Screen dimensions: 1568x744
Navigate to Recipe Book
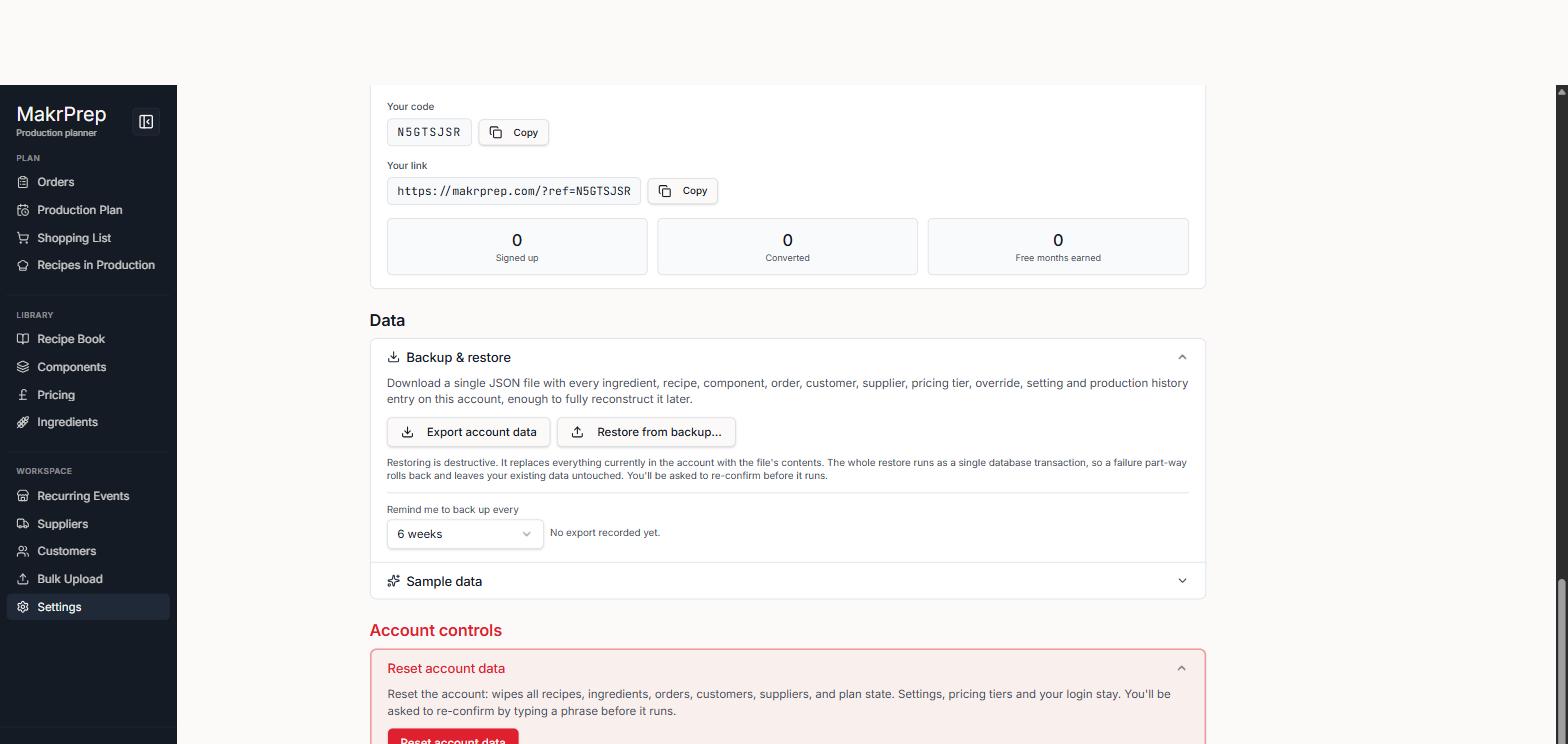coord(88,339)
